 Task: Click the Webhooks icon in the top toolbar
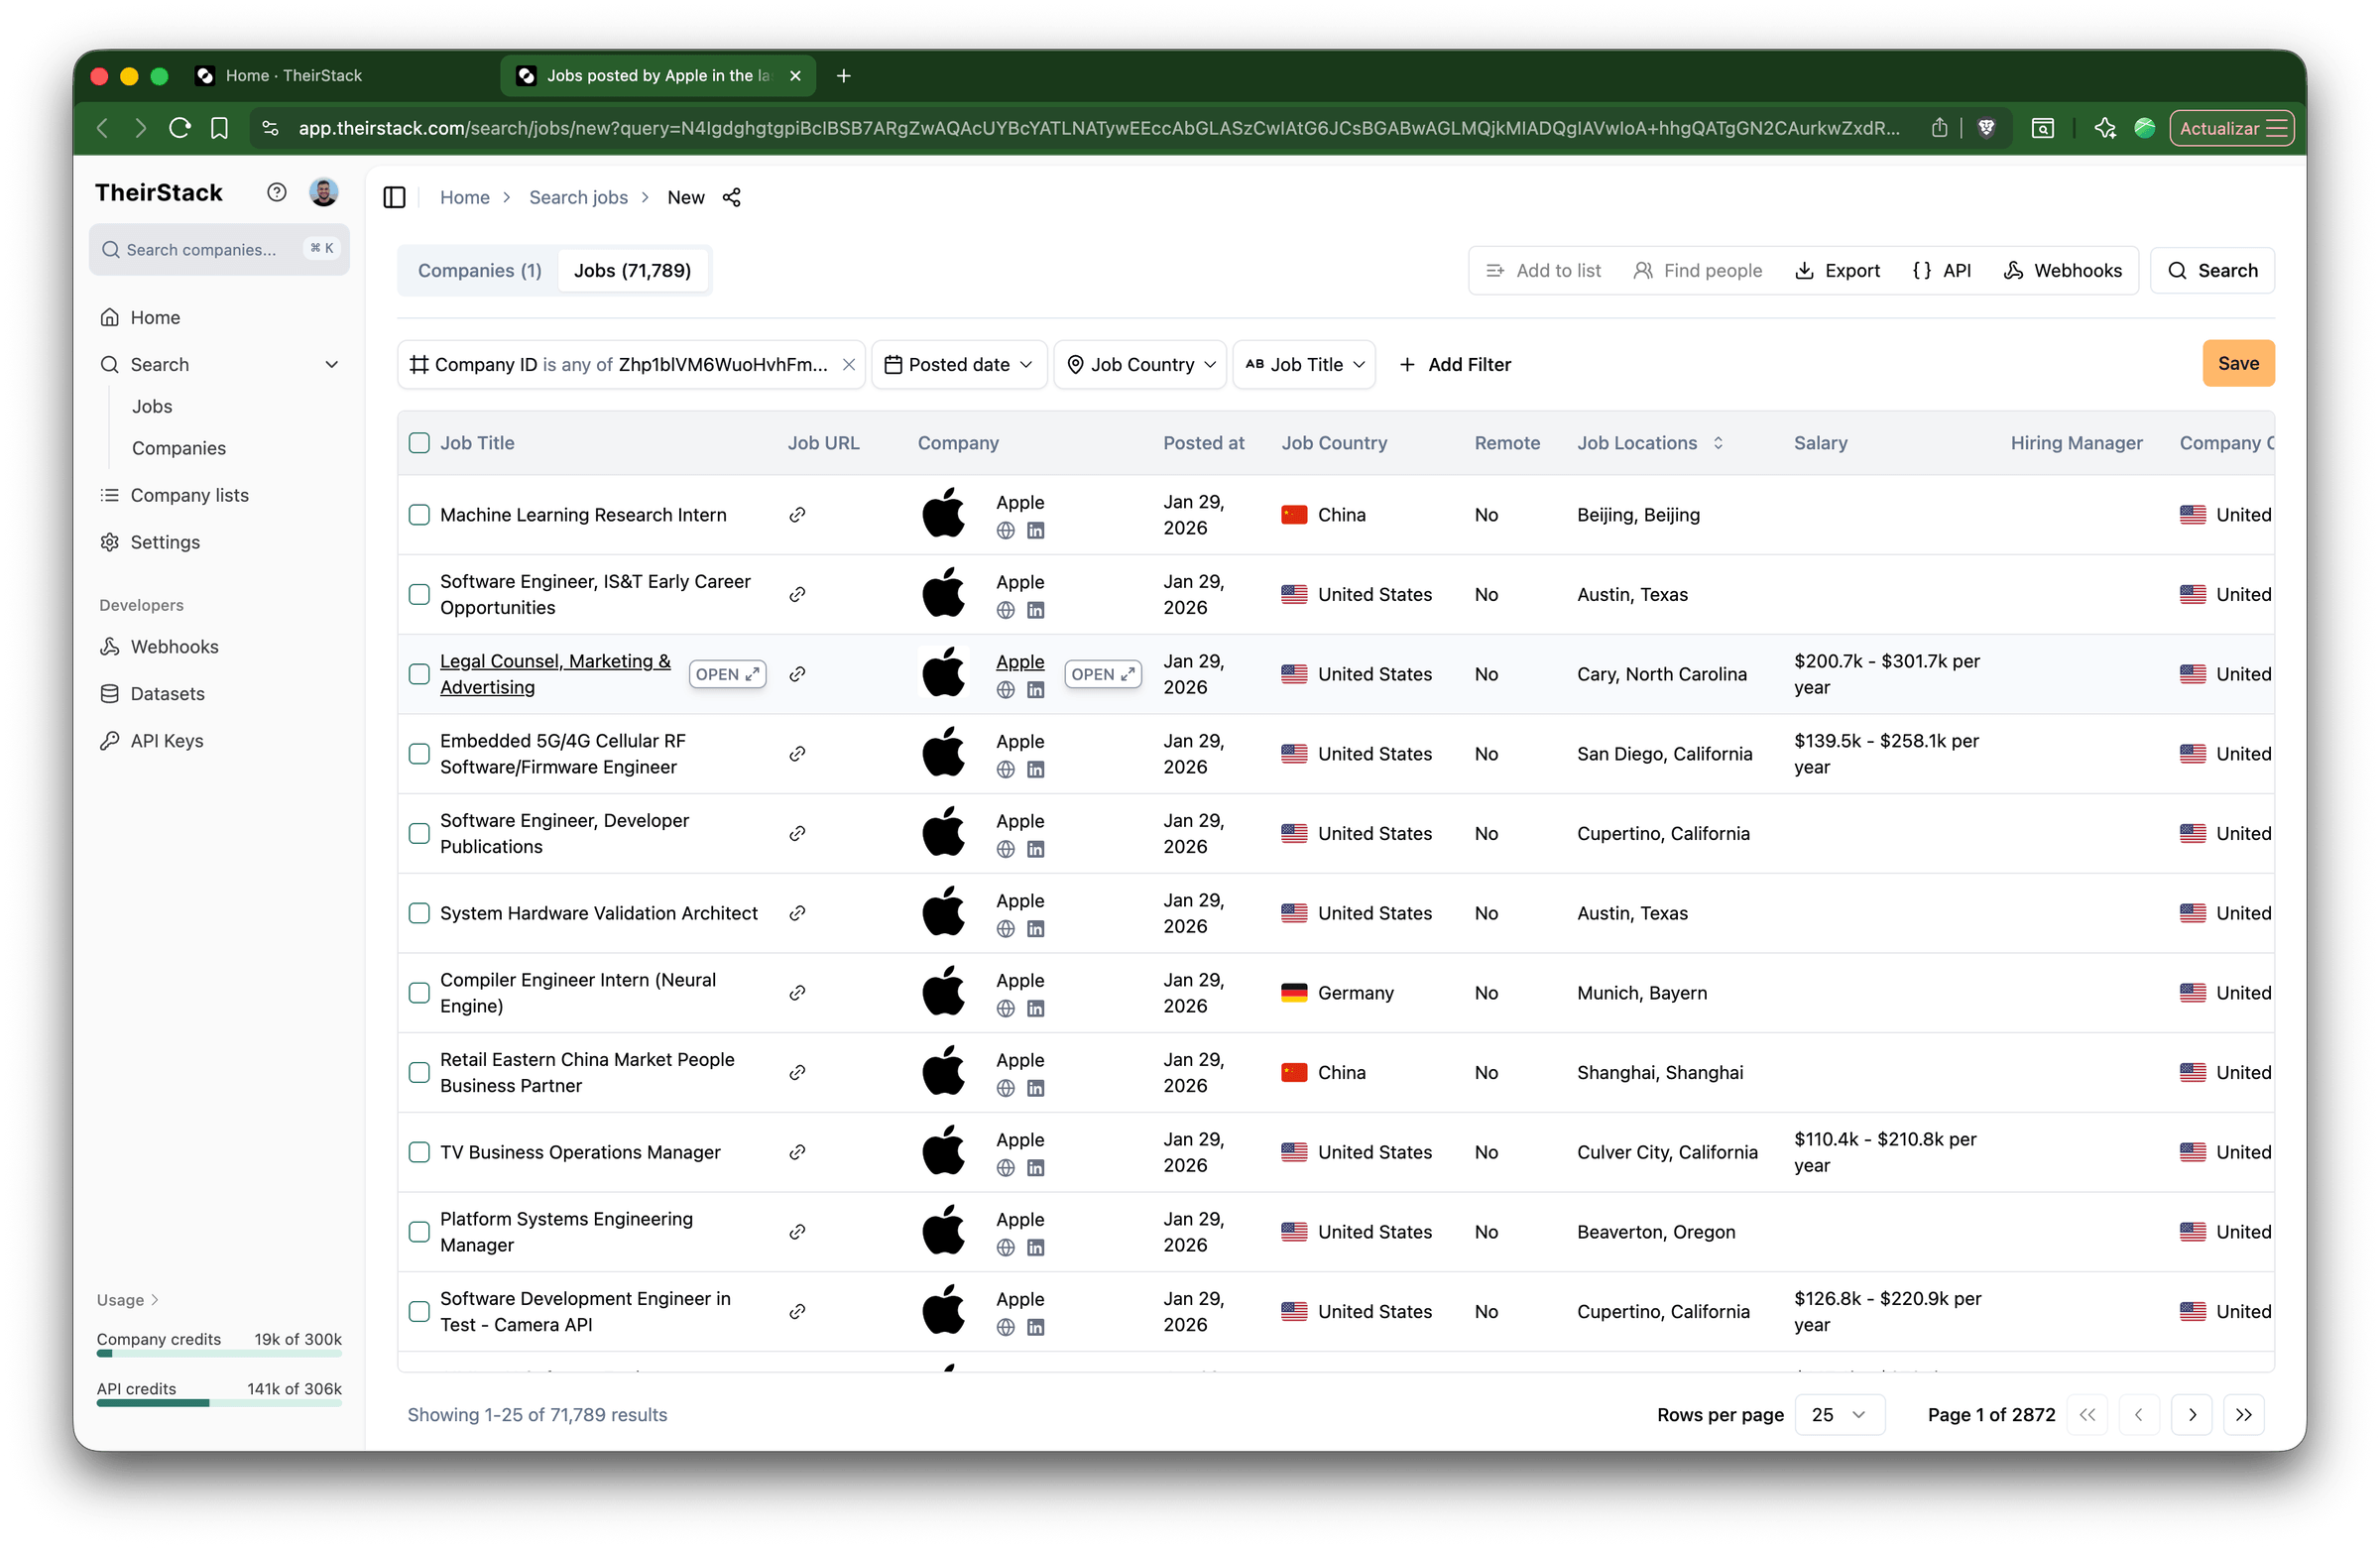2013,271
